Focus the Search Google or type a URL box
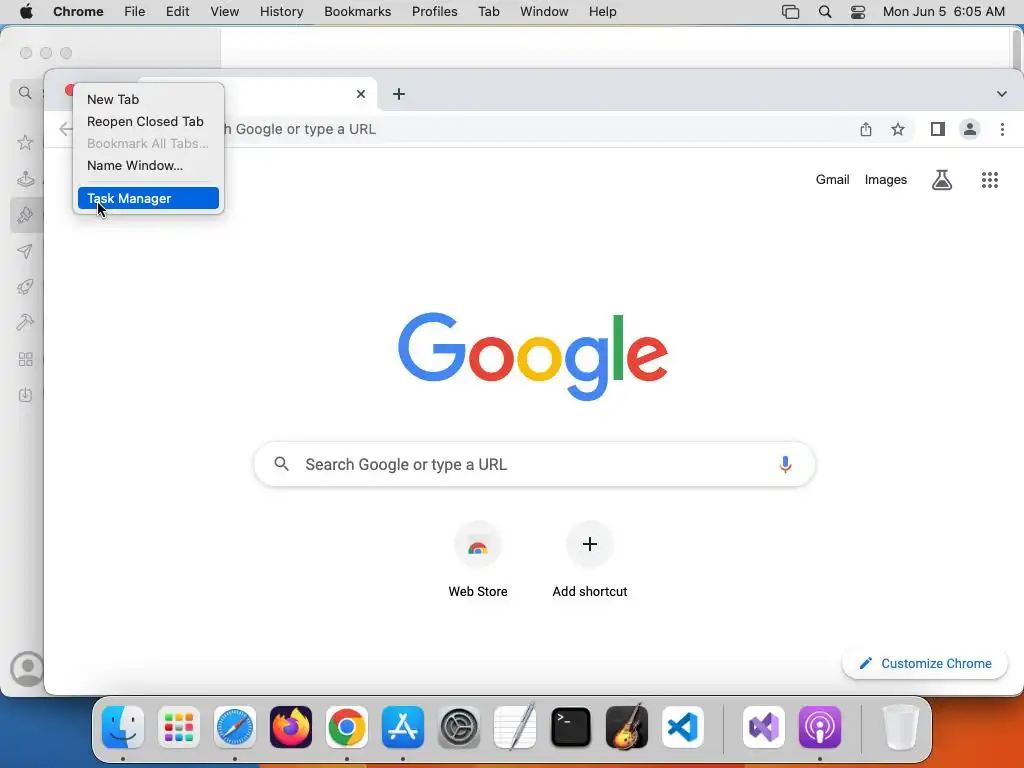This screenshot has height=768, width=1024. pos(534,464)
